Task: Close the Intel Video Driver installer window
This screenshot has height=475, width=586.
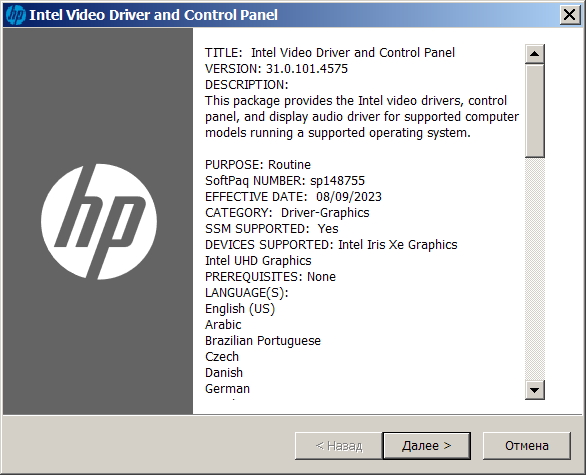Action: coord(570,15)
